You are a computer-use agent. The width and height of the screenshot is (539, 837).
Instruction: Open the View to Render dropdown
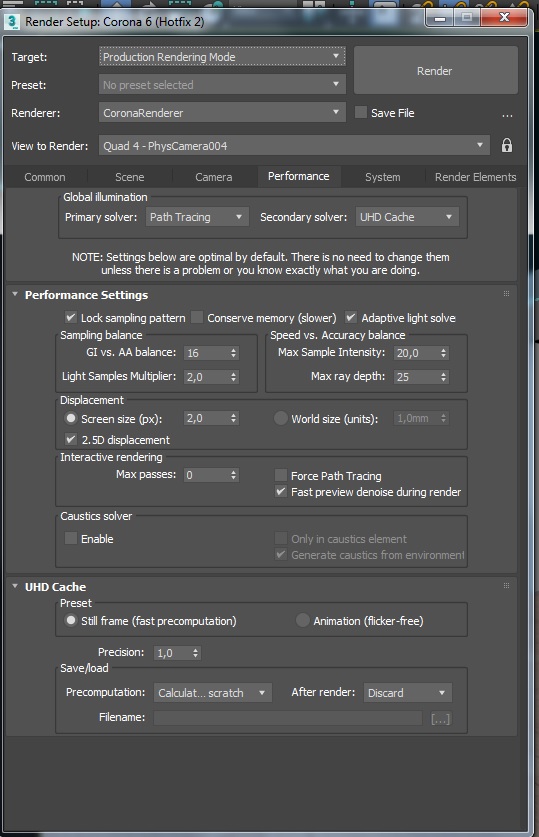click(x=294, y=145)
